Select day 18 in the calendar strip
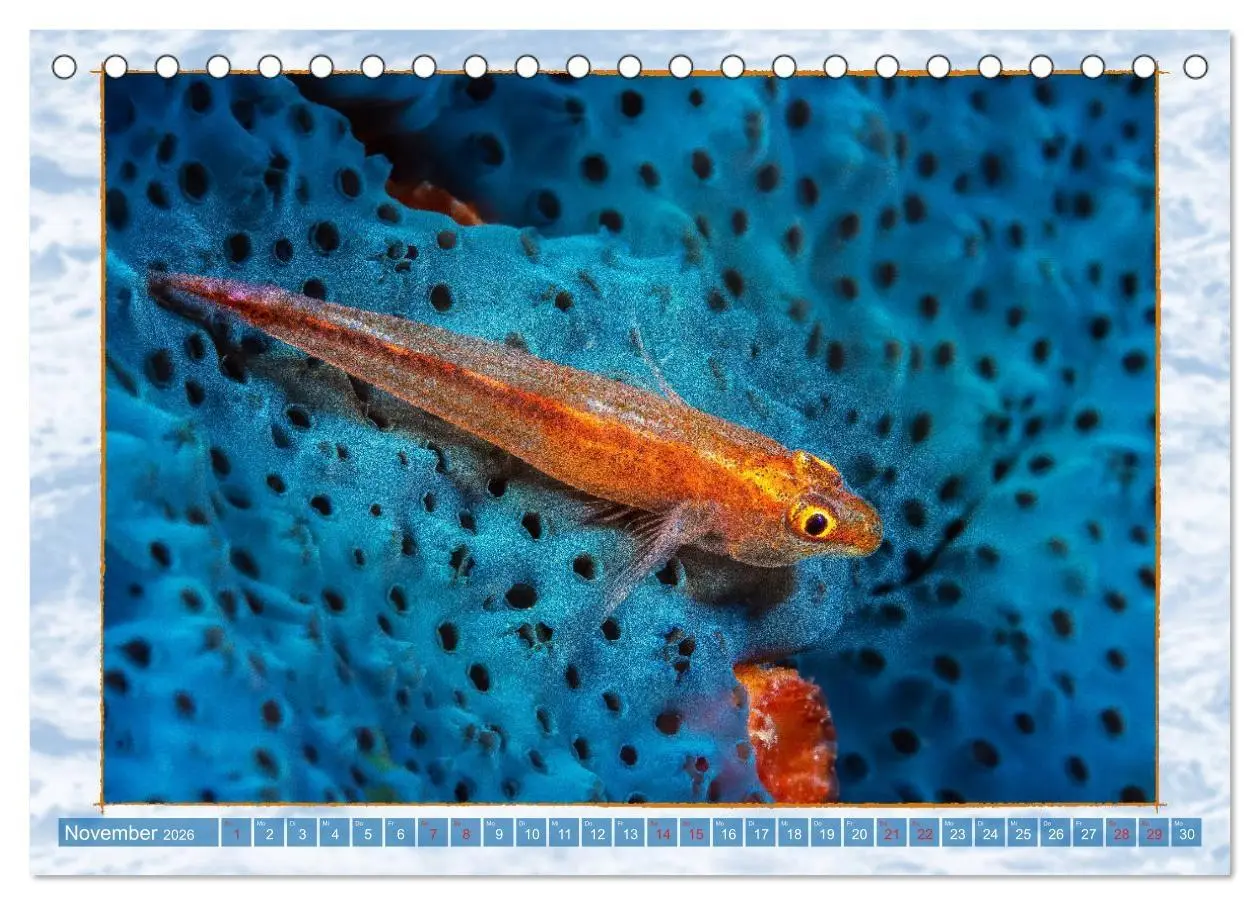Screen dimensions: 1260x905 (x=794, y=833)
